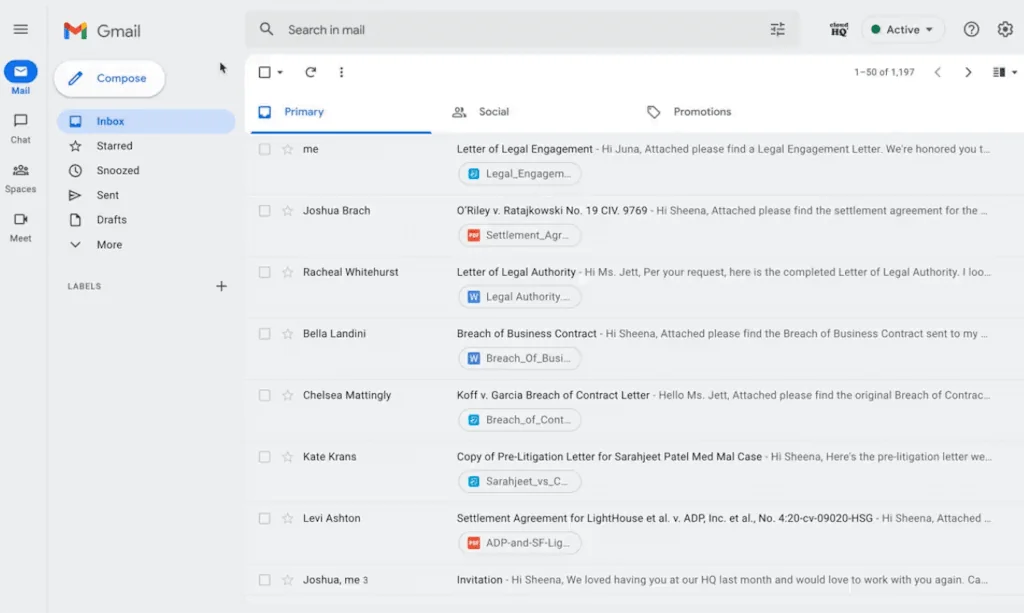Open the Active status dropdown
Viewport: 1024px width, 613px height.
click(x=900, y=29)
